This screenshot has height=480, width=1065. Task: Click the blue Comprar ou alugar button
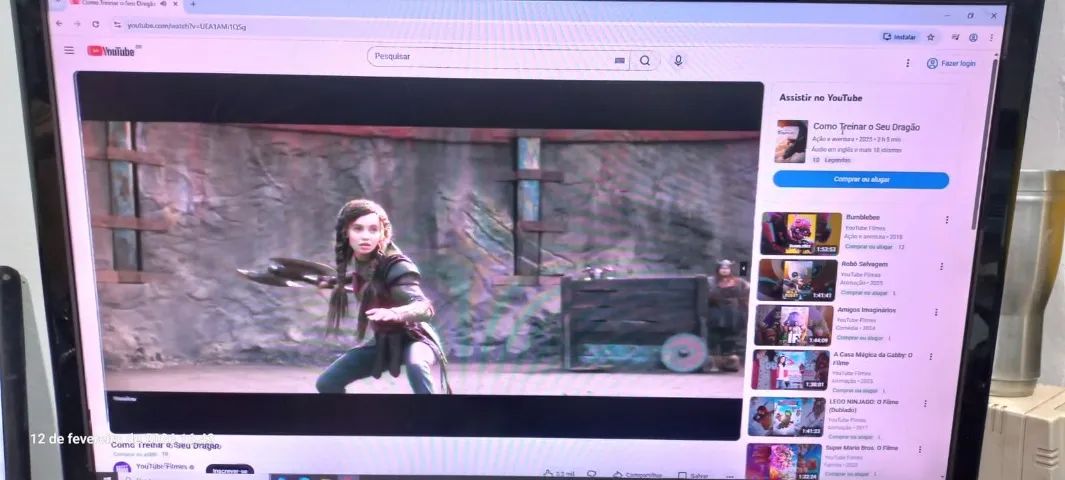(860, 180)
